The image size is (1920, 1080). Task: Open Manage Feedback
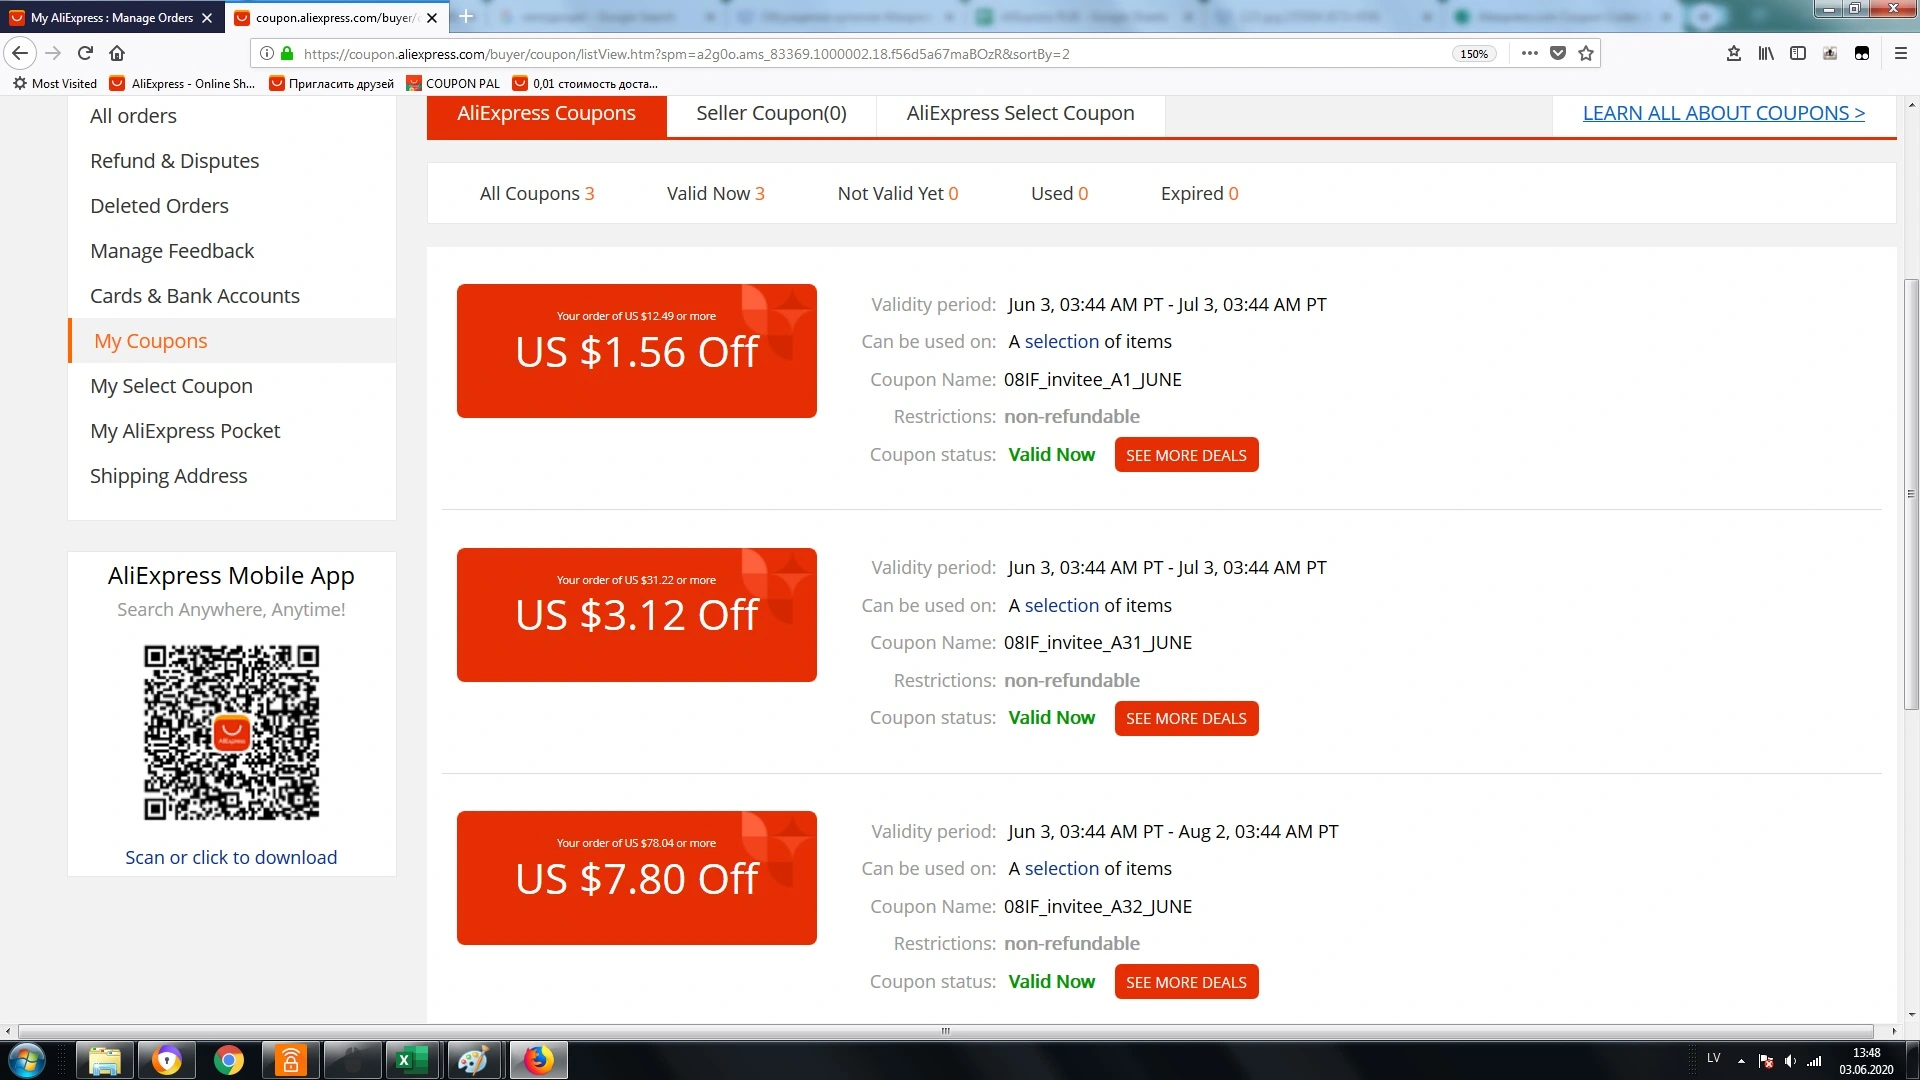pos(172,251)
